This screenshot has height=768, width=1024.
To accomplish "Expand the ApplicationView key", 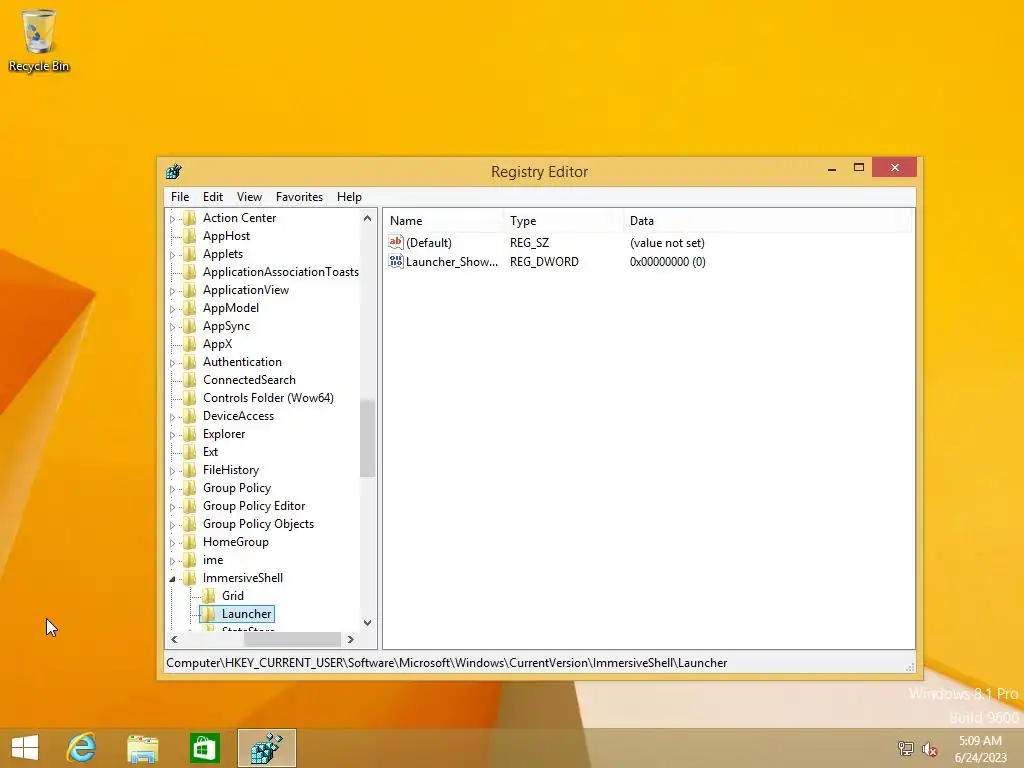I will point(172,291).
